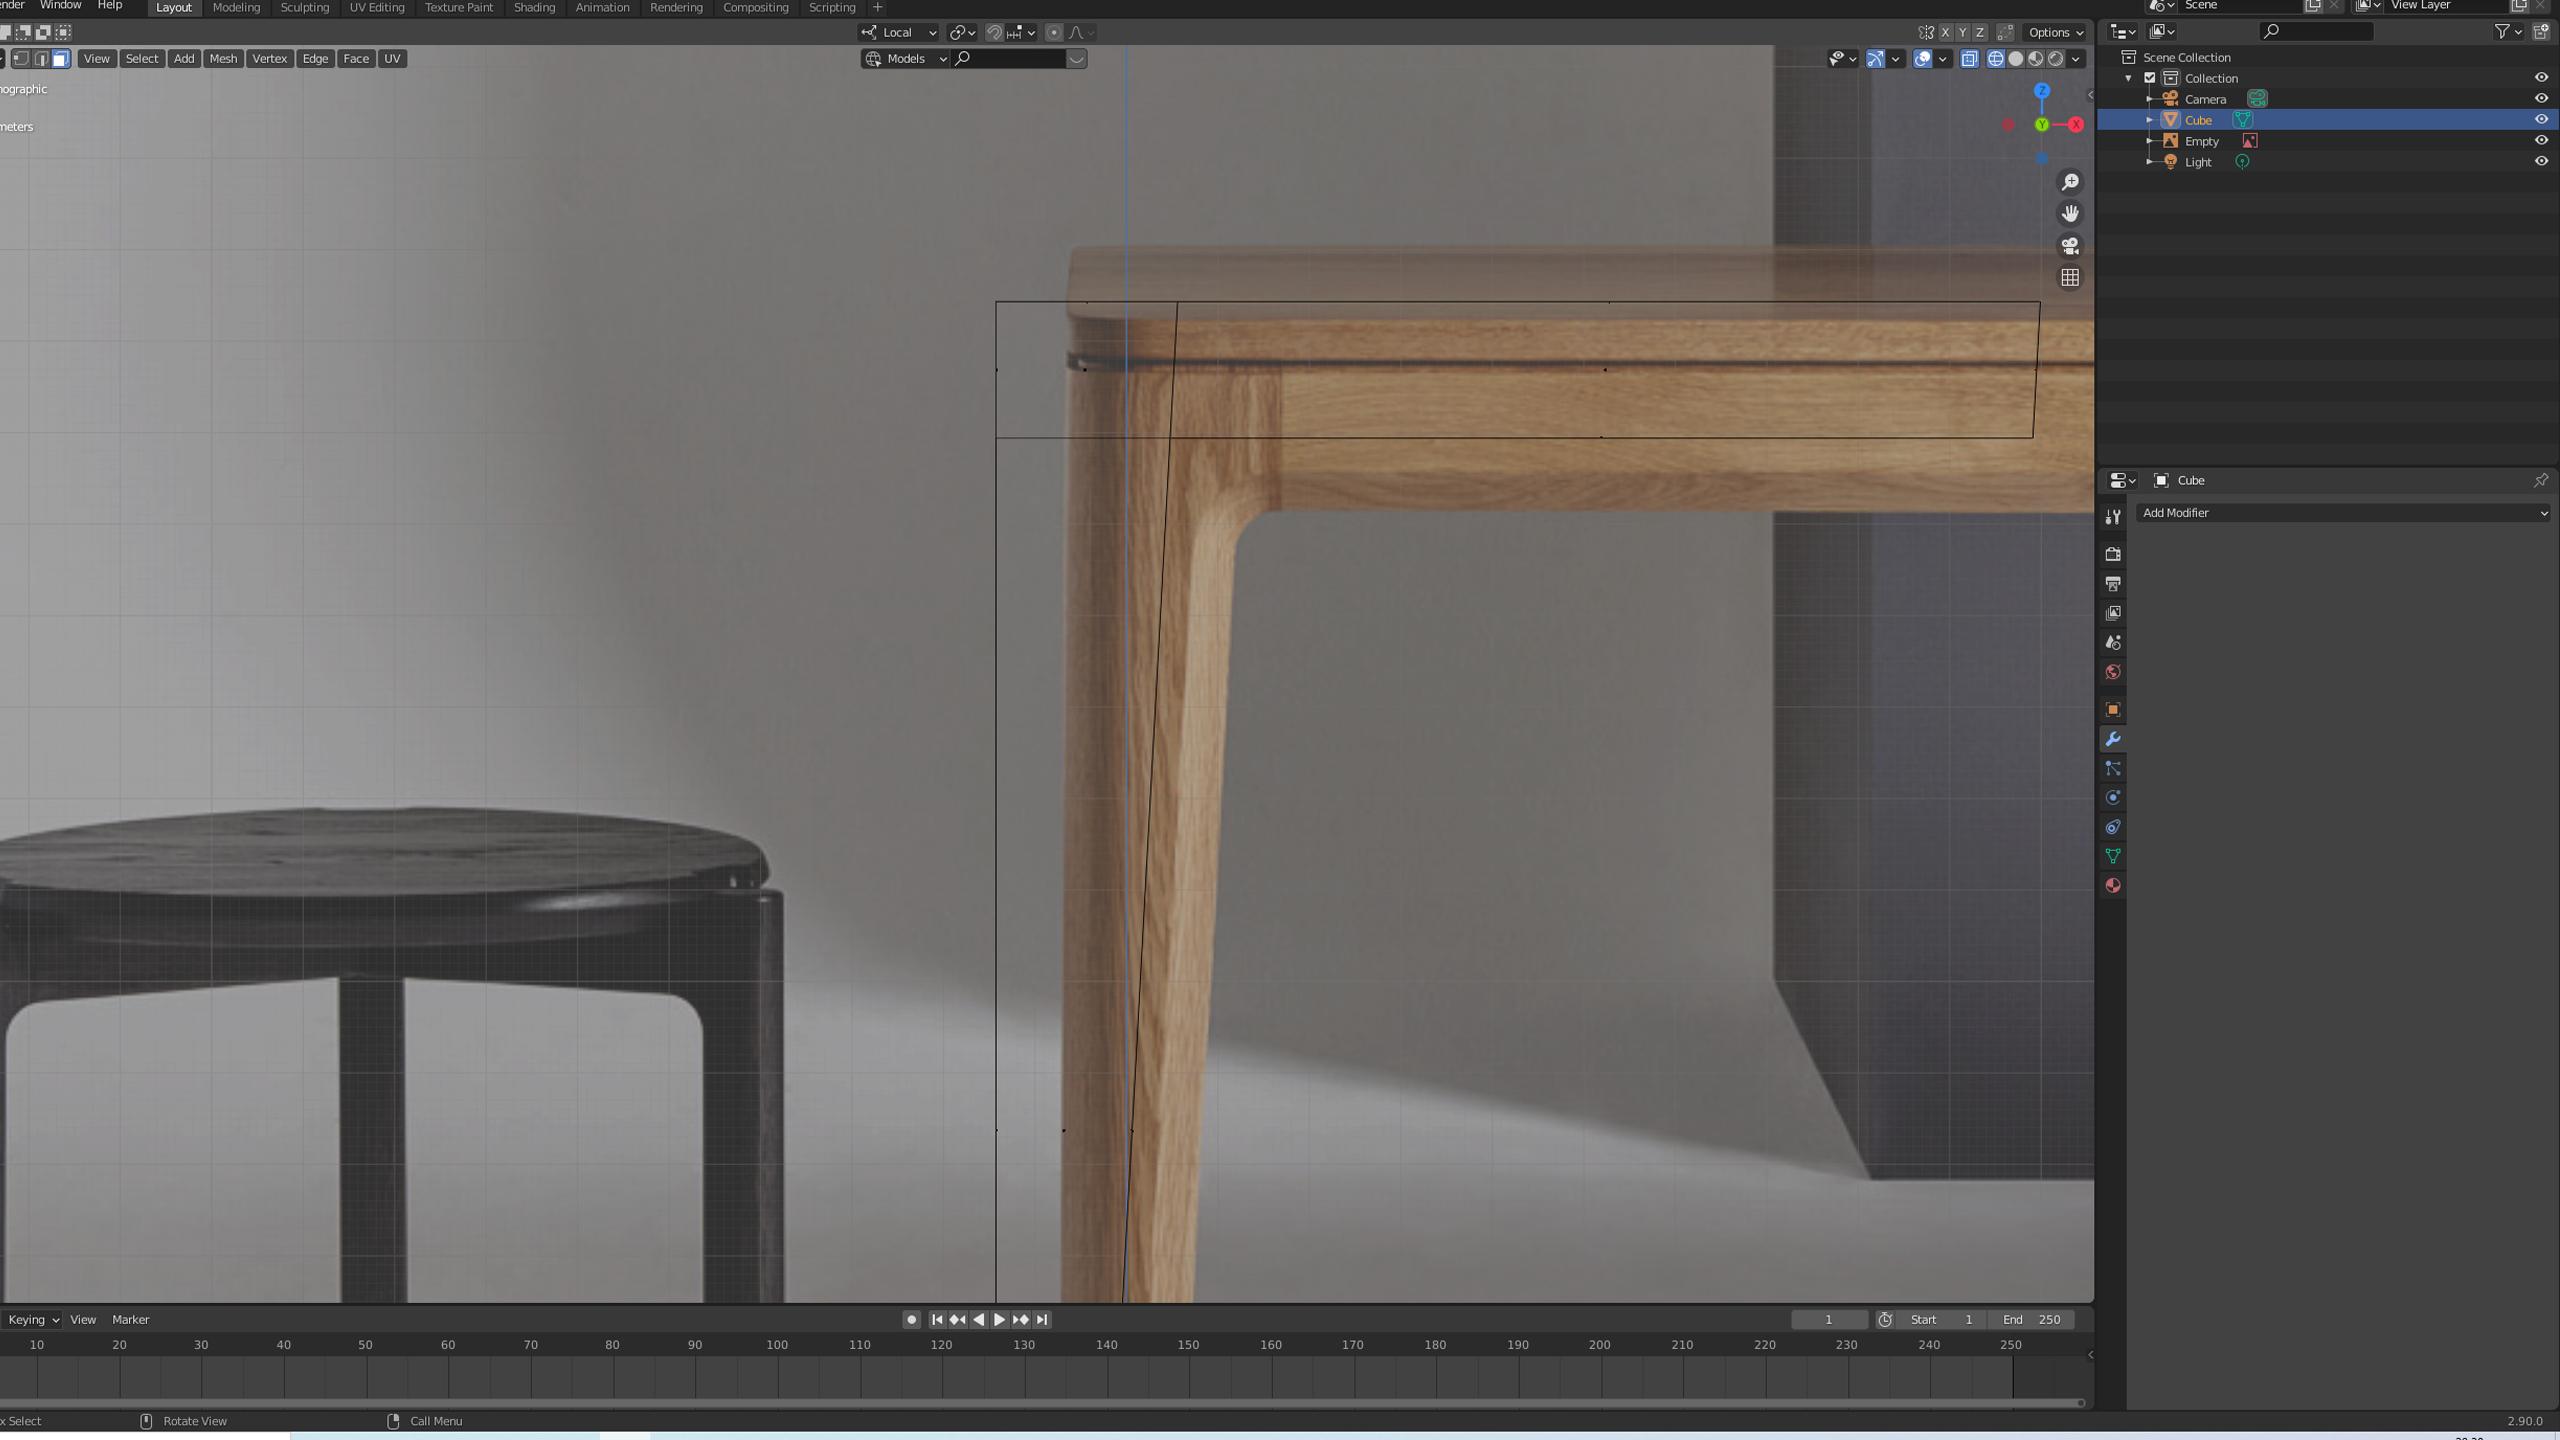Image resolution: width=2560 pixels, height=1440 pixels.
Task: Open the Object Data mesh properties tab
Action: click(x=2112, y=856)
